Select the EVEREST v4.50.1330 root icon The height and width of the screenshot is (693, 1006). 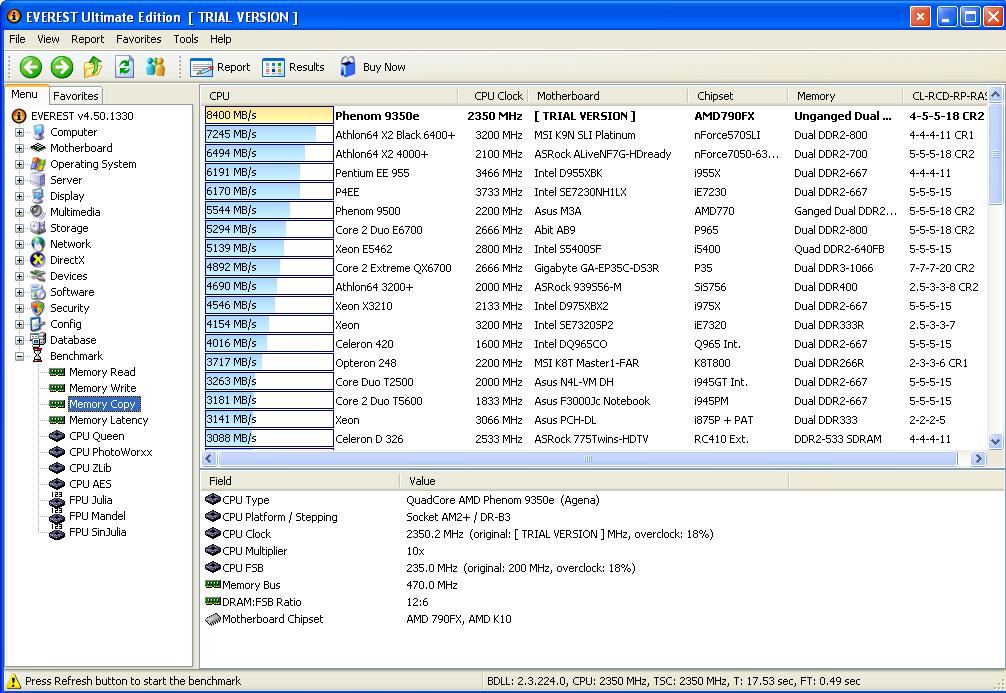click(19, 116)
